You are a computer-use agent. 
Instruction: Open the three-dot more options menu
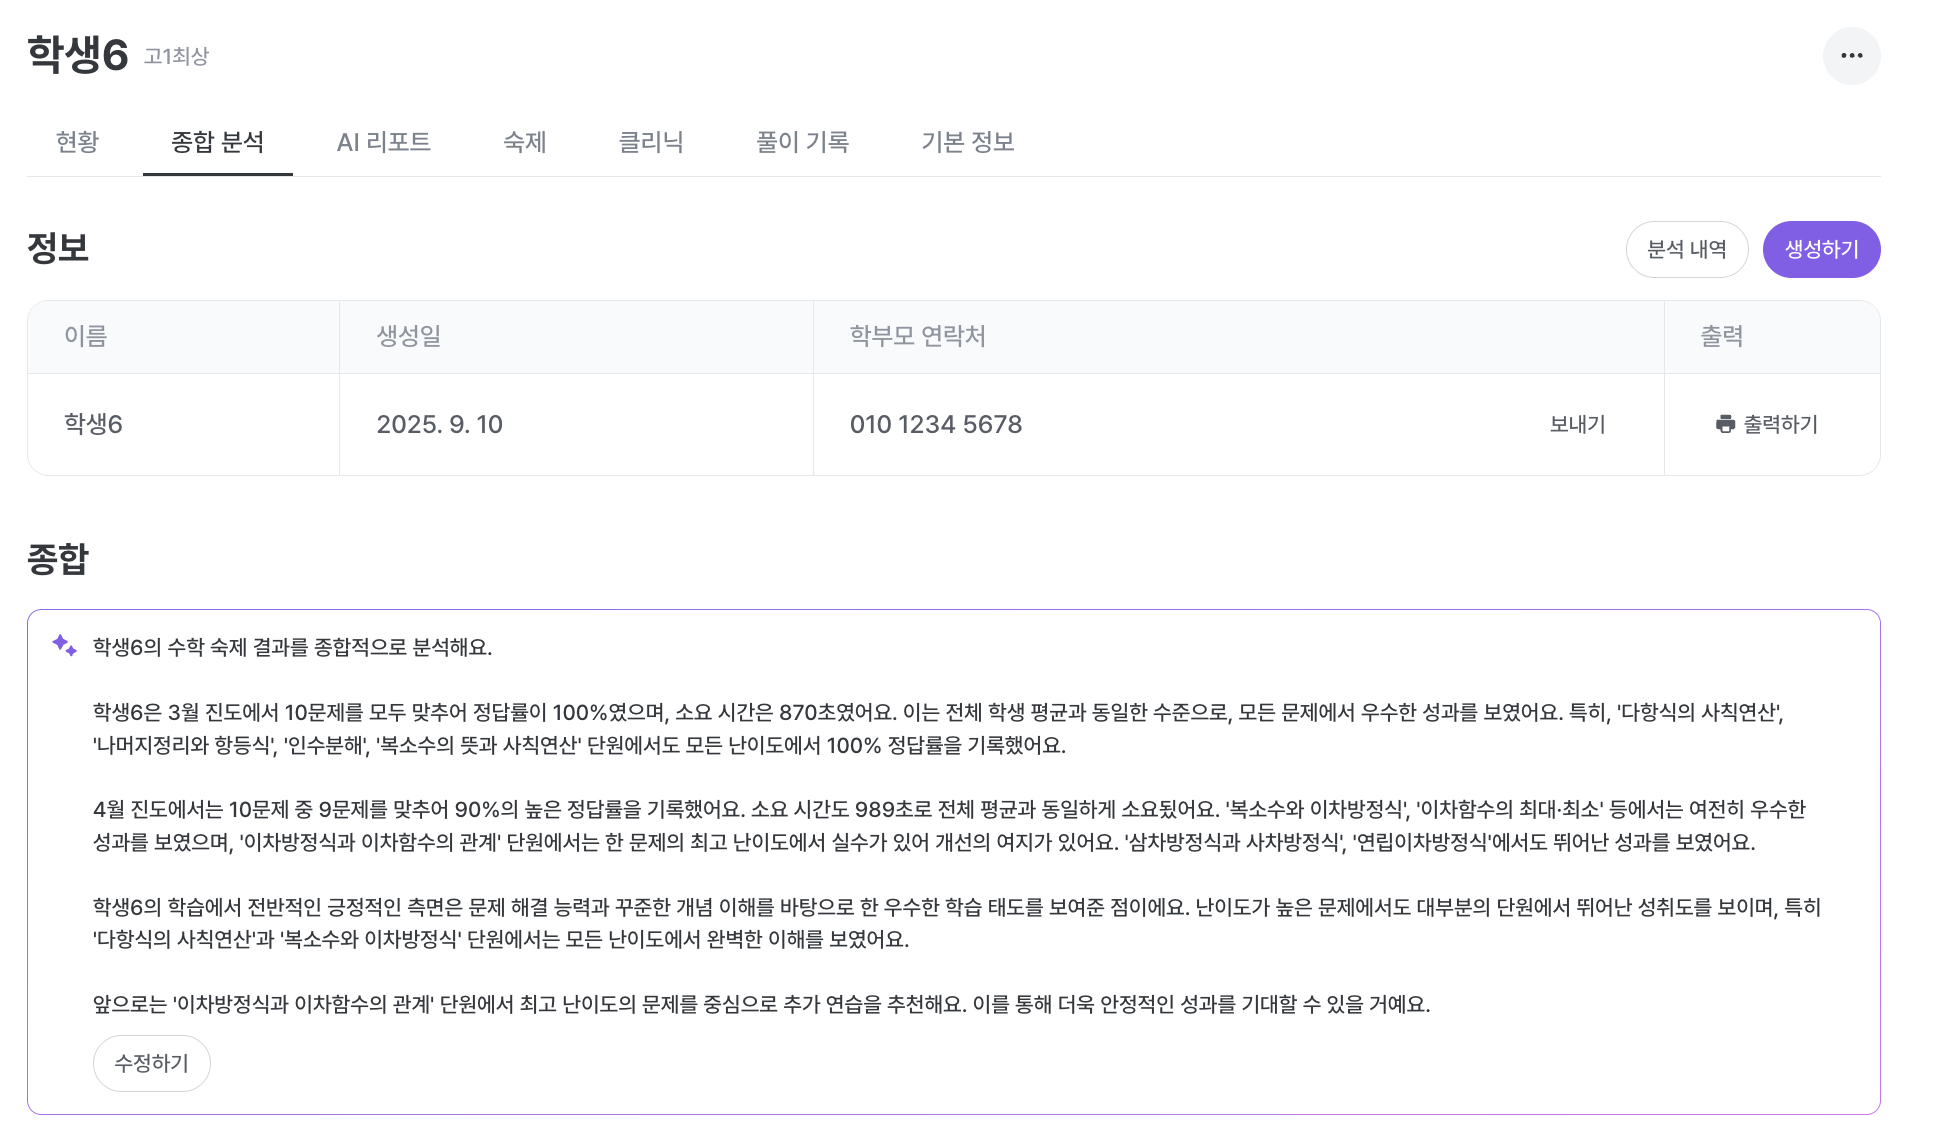pyautogui.click(x=1851, y=56)
